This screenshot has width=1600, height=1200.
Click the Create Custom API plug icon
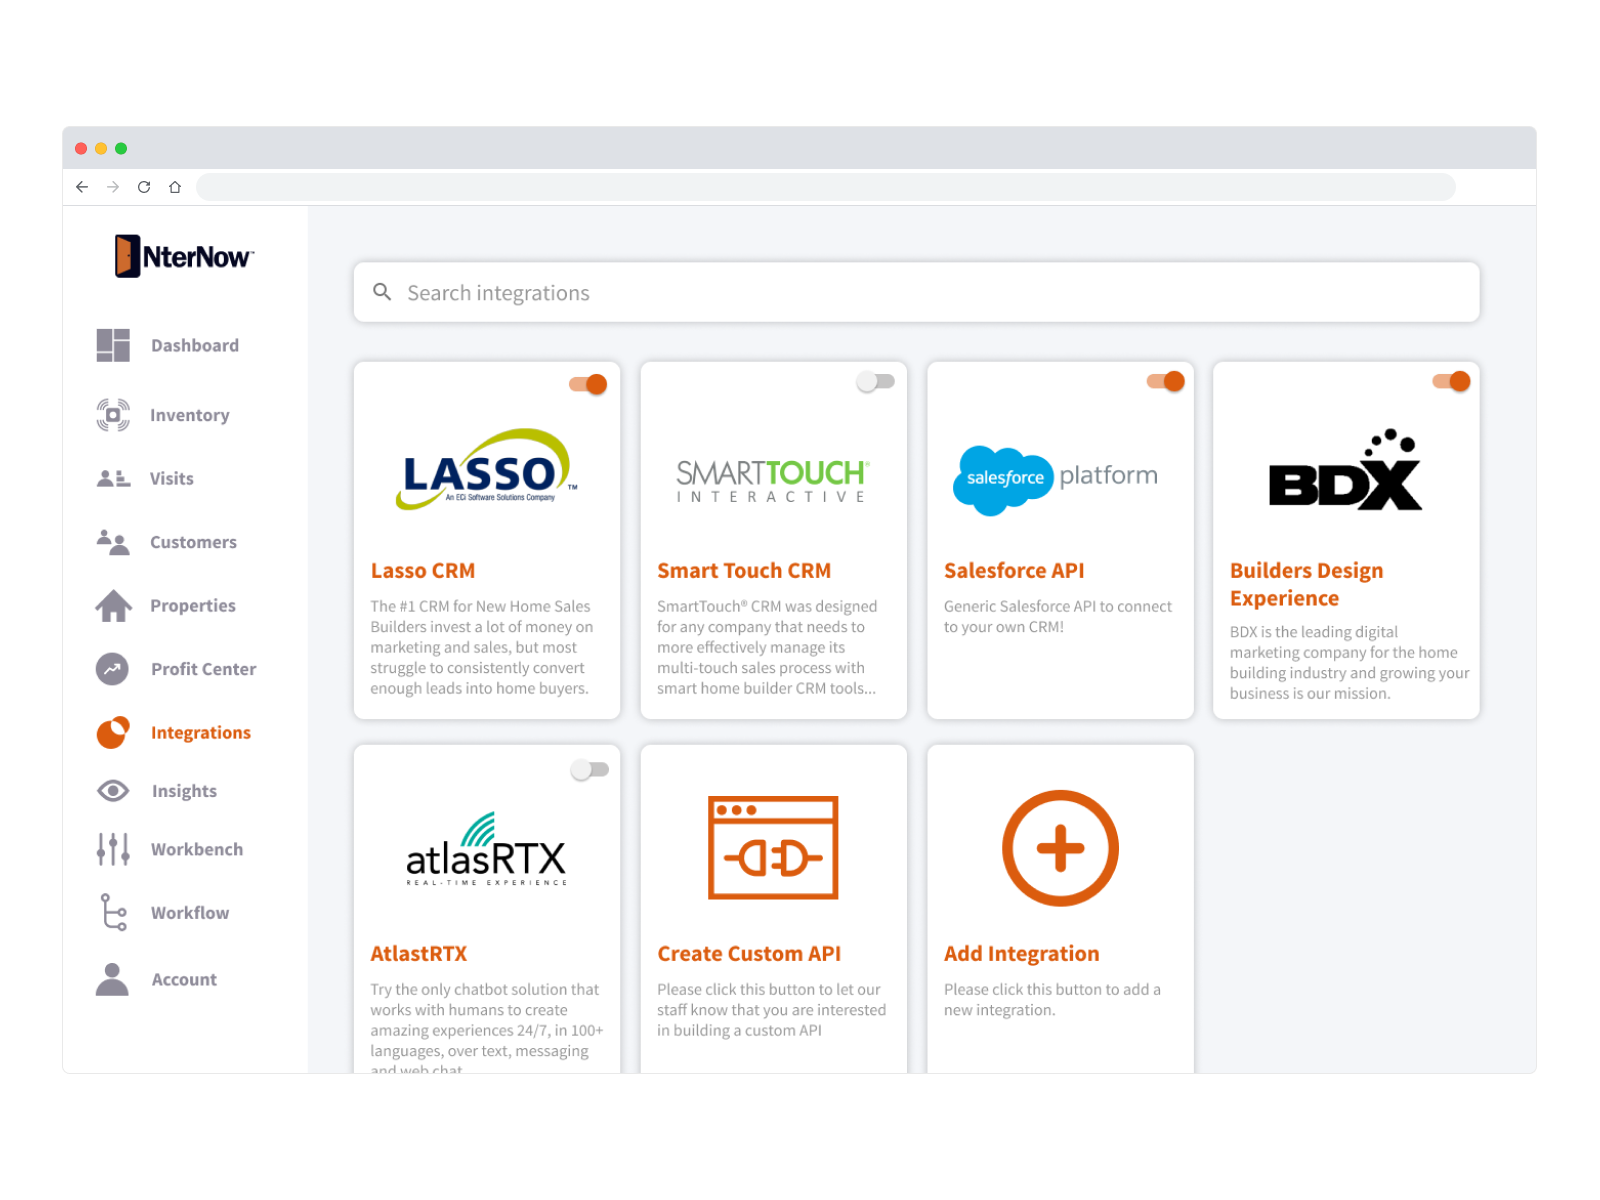pyautogui.click(x=773, y=848)
